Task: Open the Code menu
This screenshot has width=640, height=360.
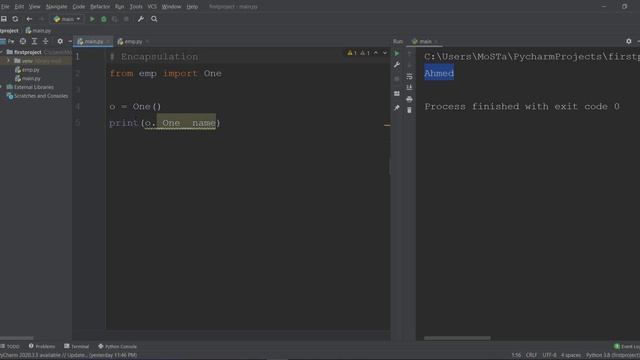Action: pyautogui.click(x=78, y=7)
